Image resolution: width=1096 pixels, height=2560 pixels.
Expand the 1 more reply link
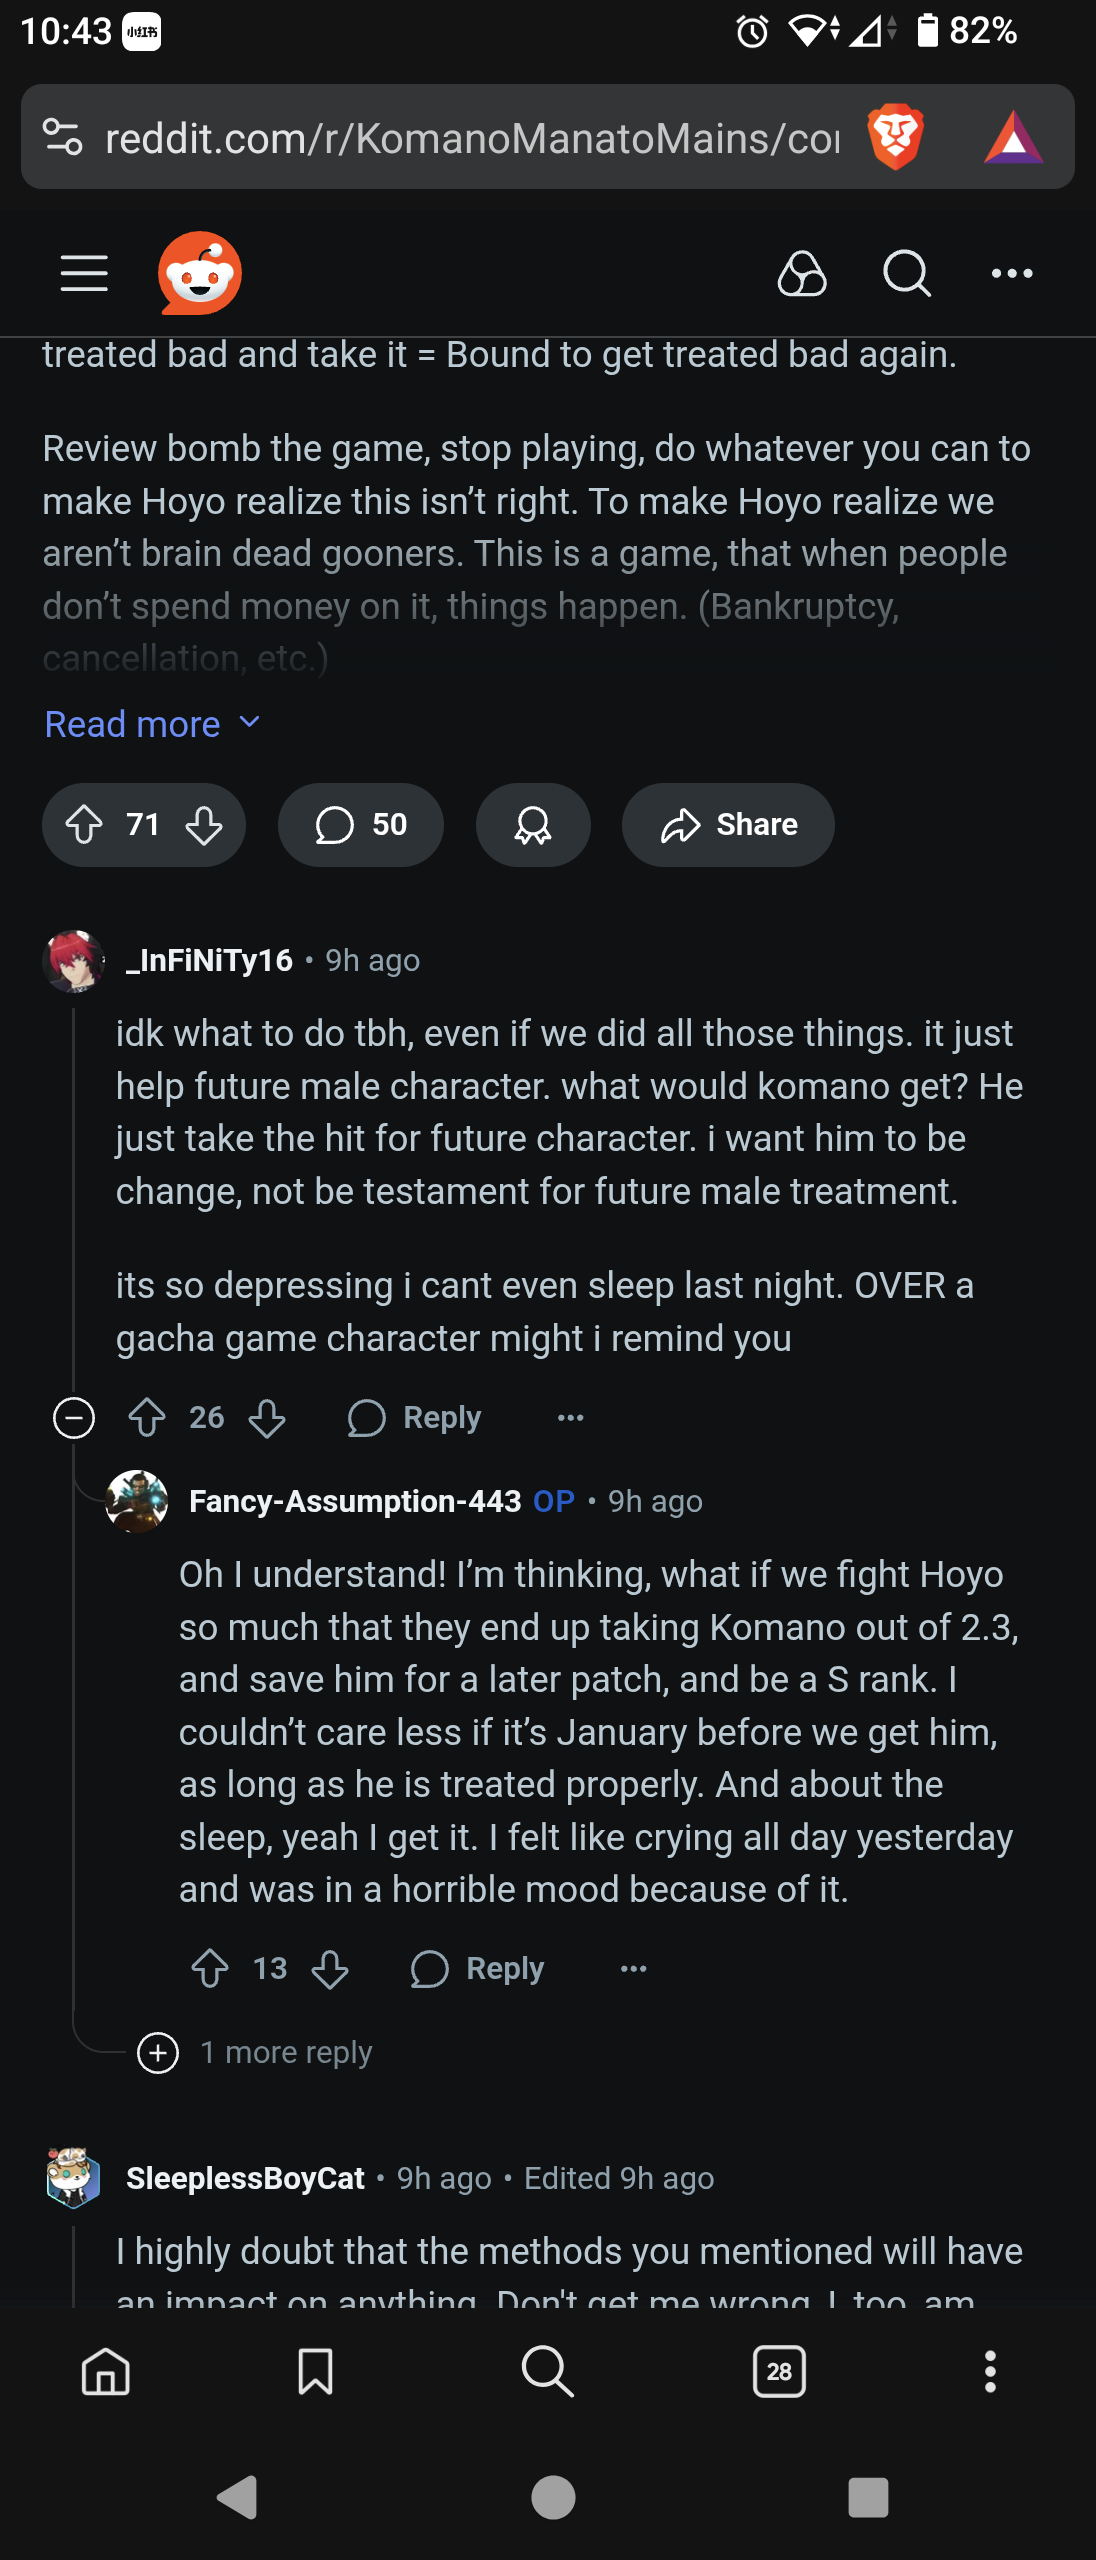[285, 2053]
